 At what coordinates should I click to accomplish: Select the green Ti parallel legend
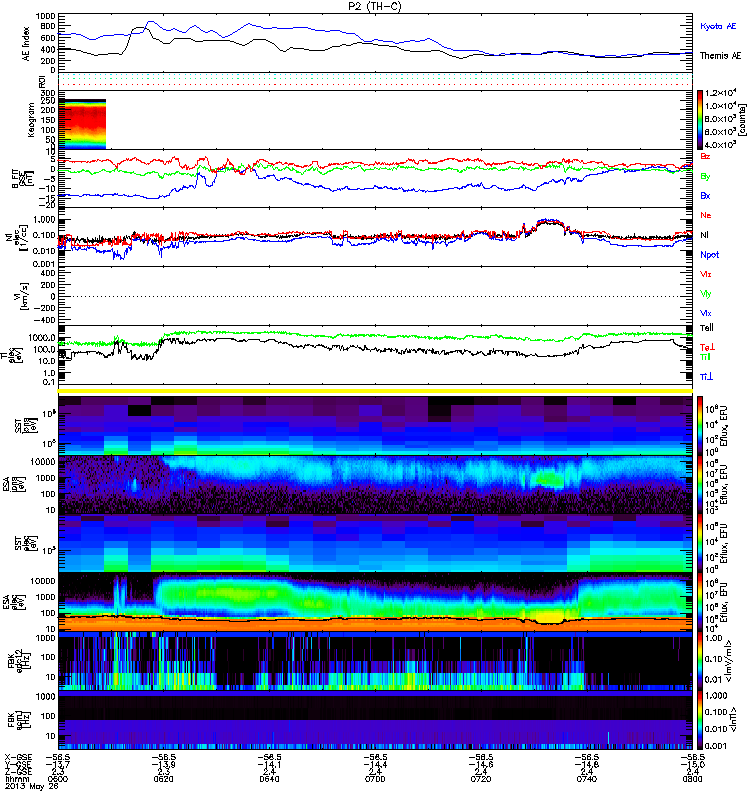click(x=705, y=357)
